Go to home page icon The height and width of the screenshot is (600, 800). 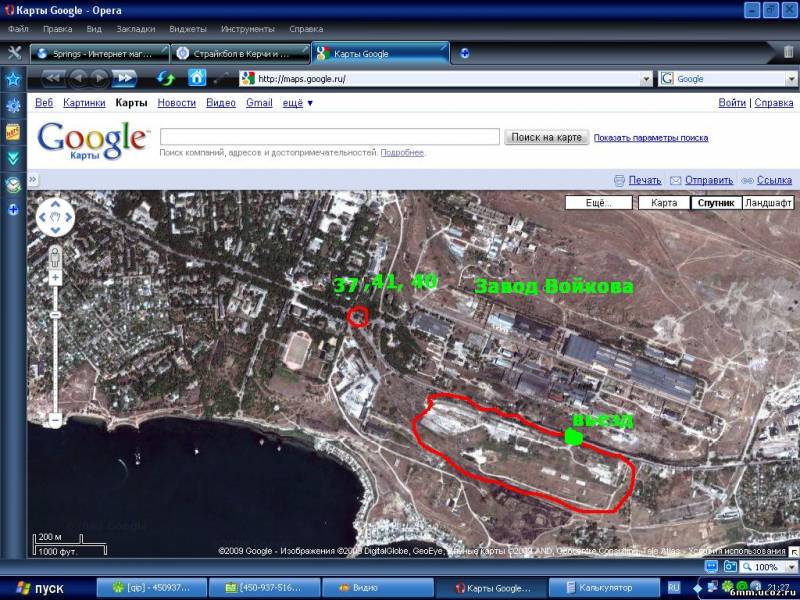197,78
